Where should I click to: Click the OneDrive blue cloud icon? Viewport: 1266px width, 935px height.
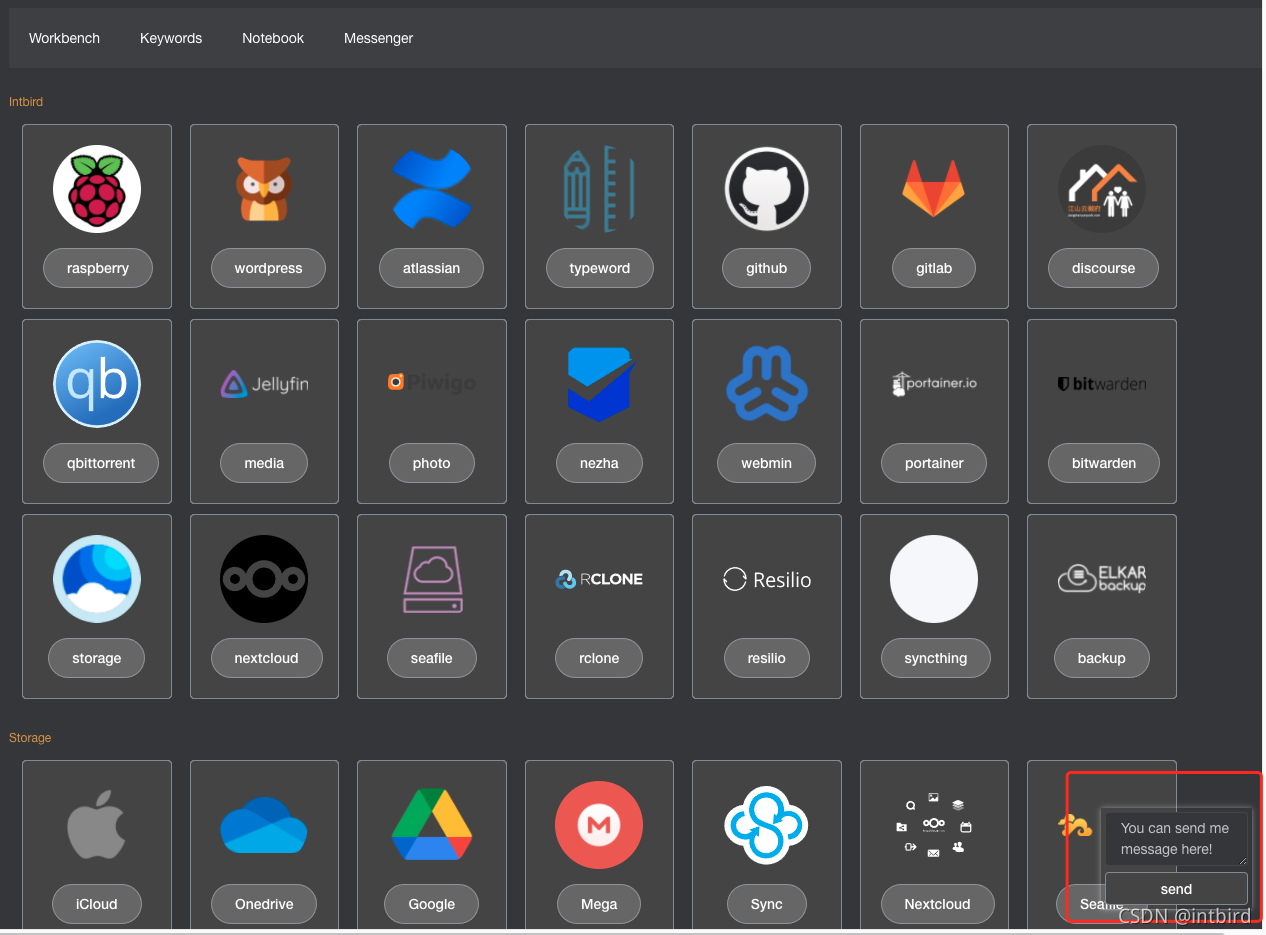(264, 825)
